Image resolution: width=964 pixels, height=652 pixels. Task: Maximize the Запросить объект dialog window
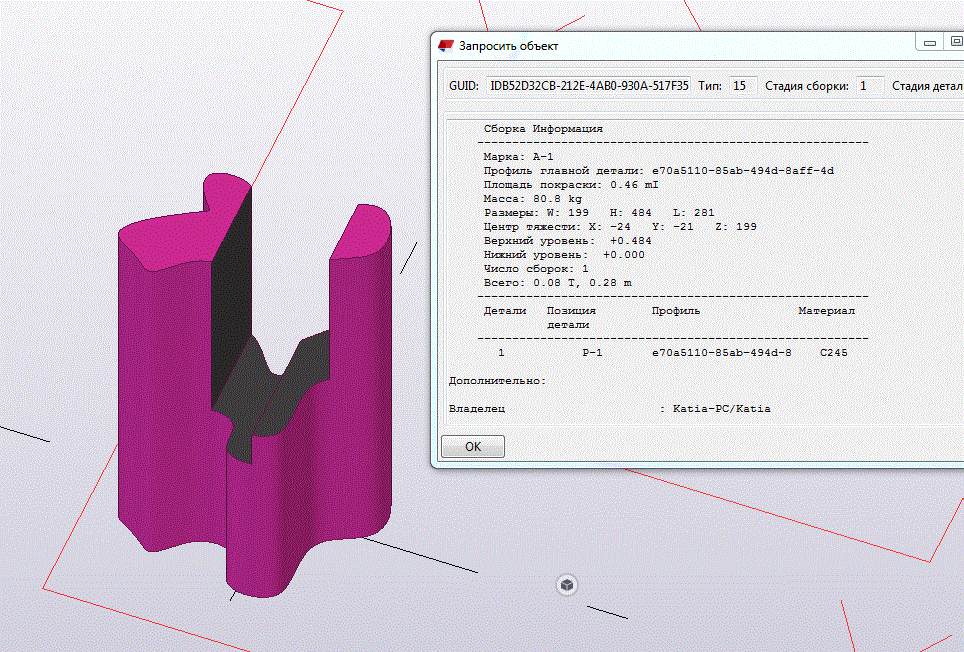click(956, 42)
